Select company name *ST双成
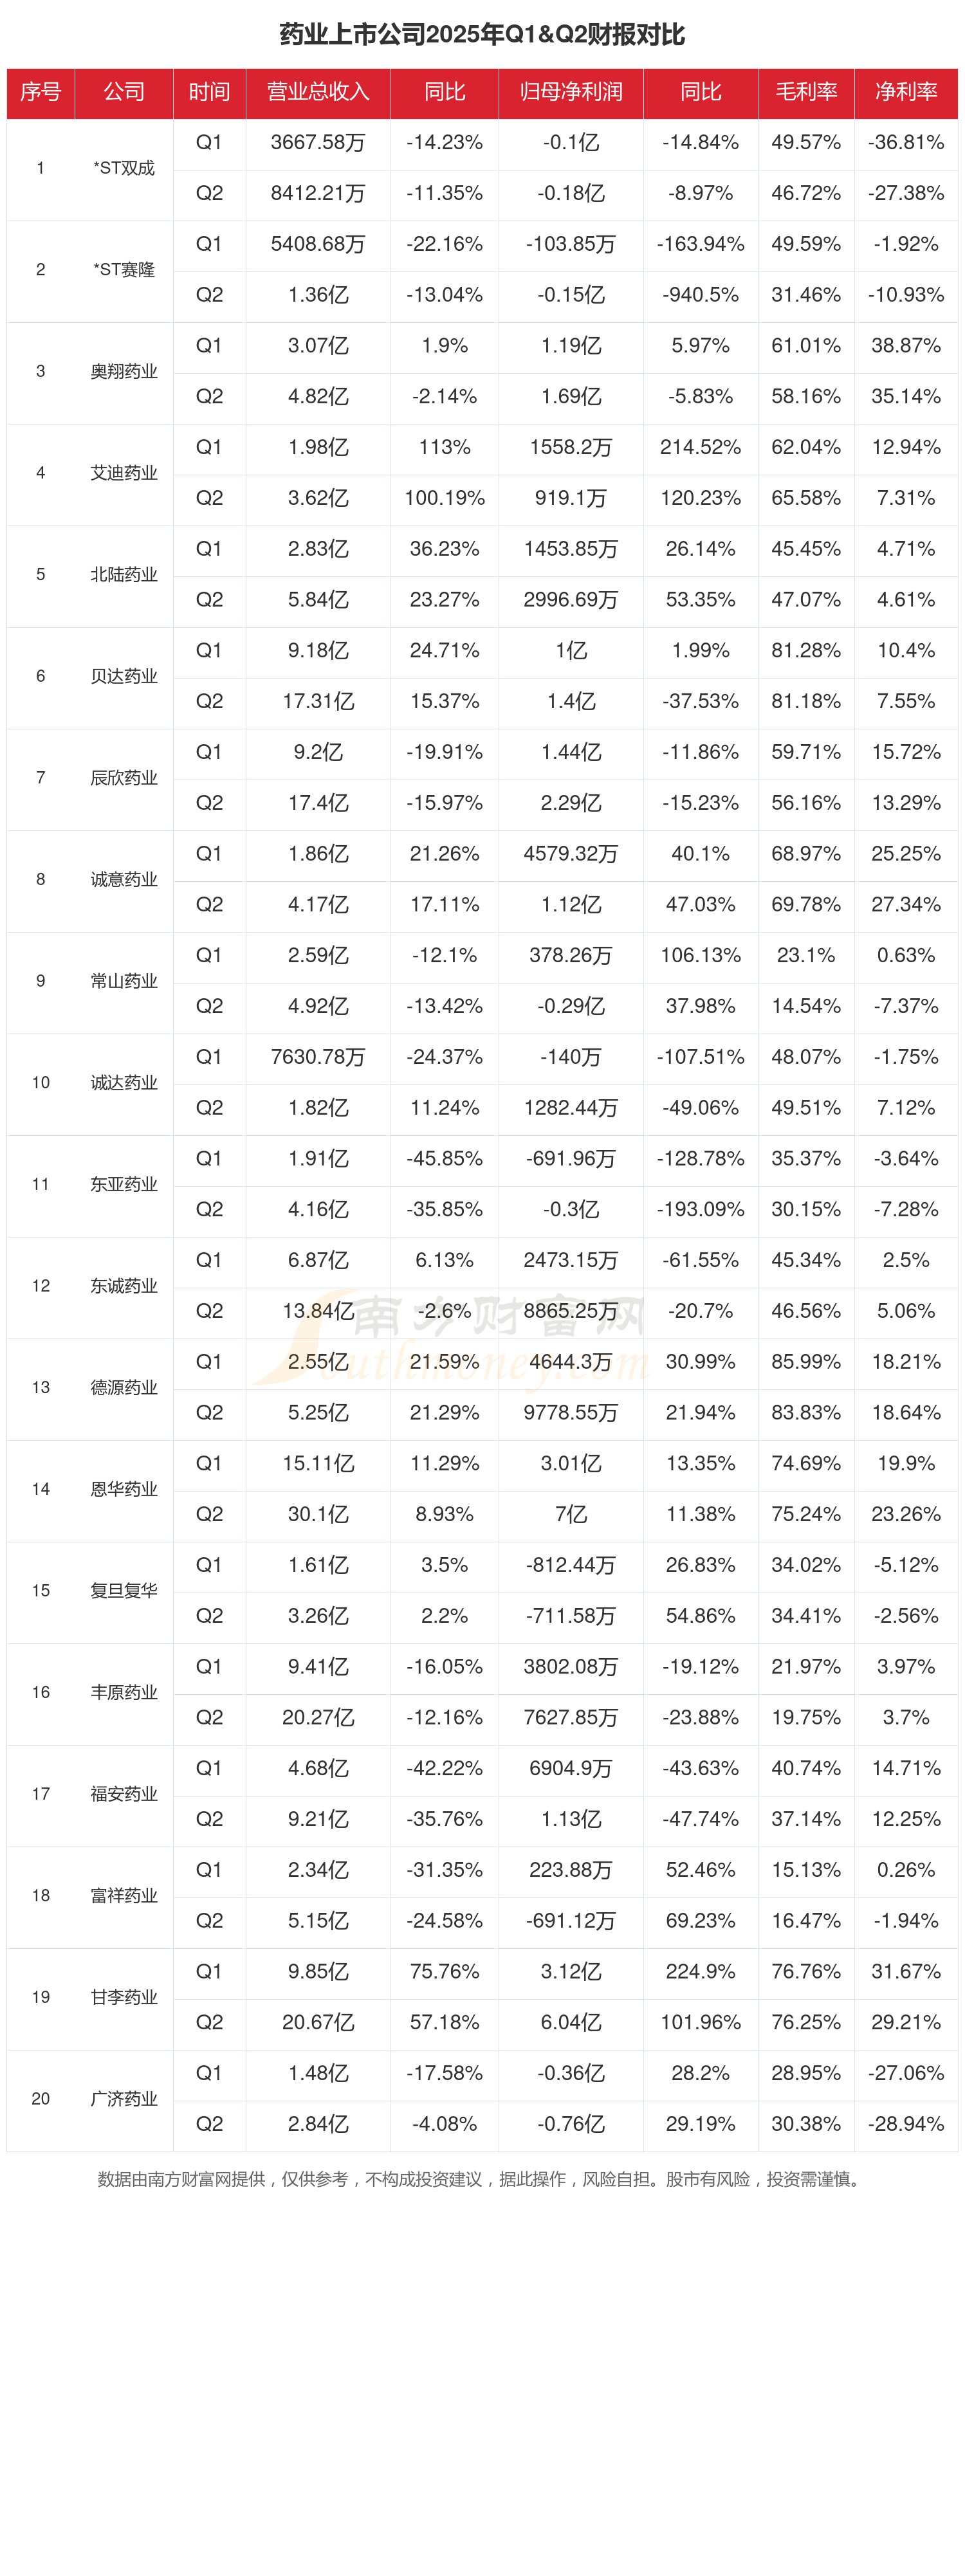The height and width of the screenshot is (2576, 965). 124,168
